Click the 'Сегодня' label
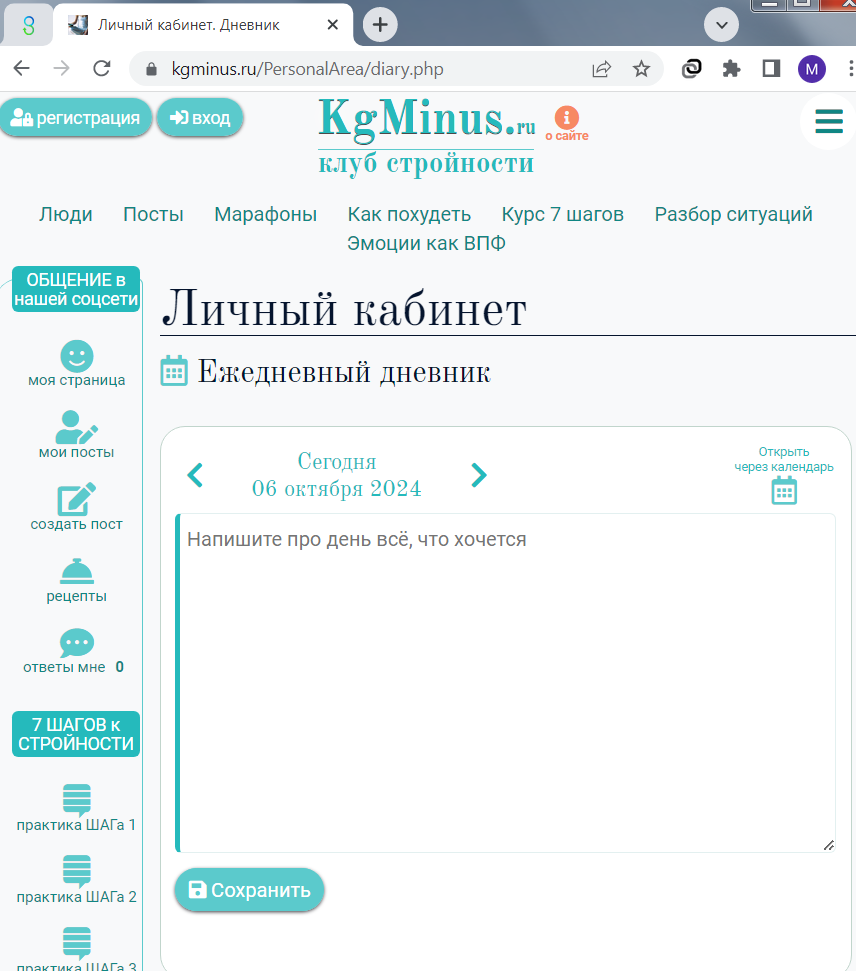The width and height of the screenshot is (856, 971). (337, 461)
